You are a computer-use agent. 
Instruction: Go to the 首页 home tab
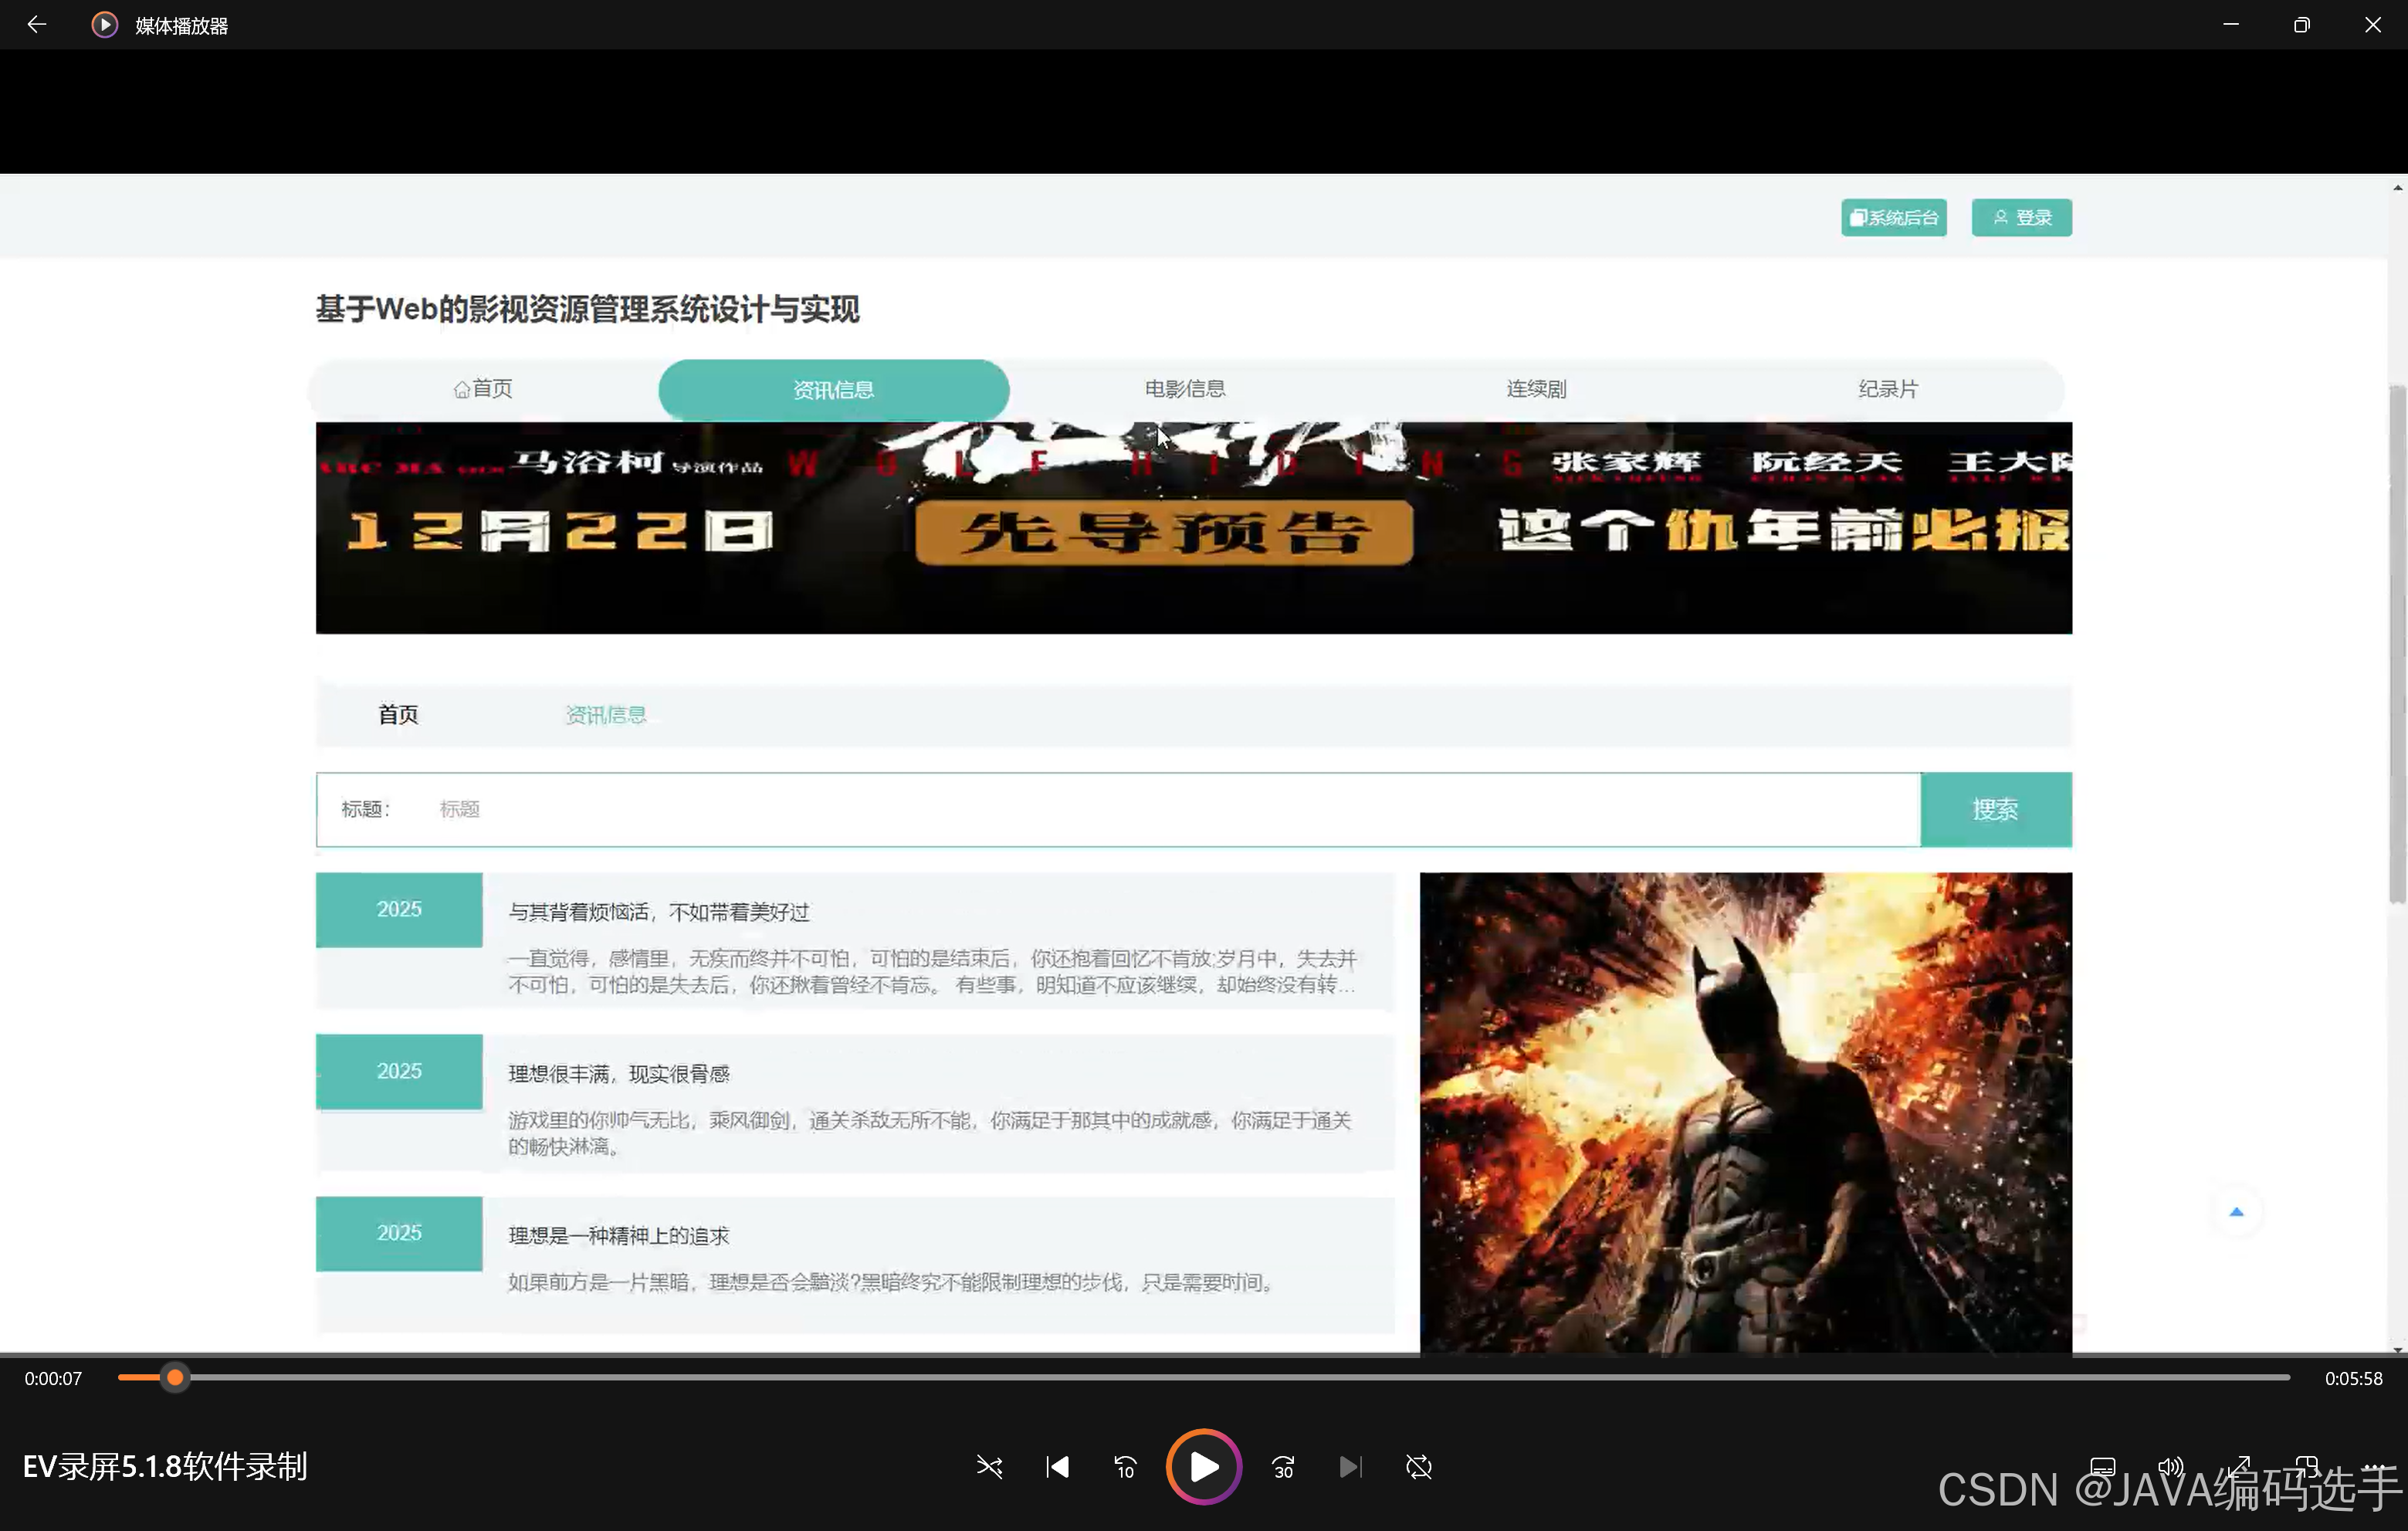coord(483,389)
